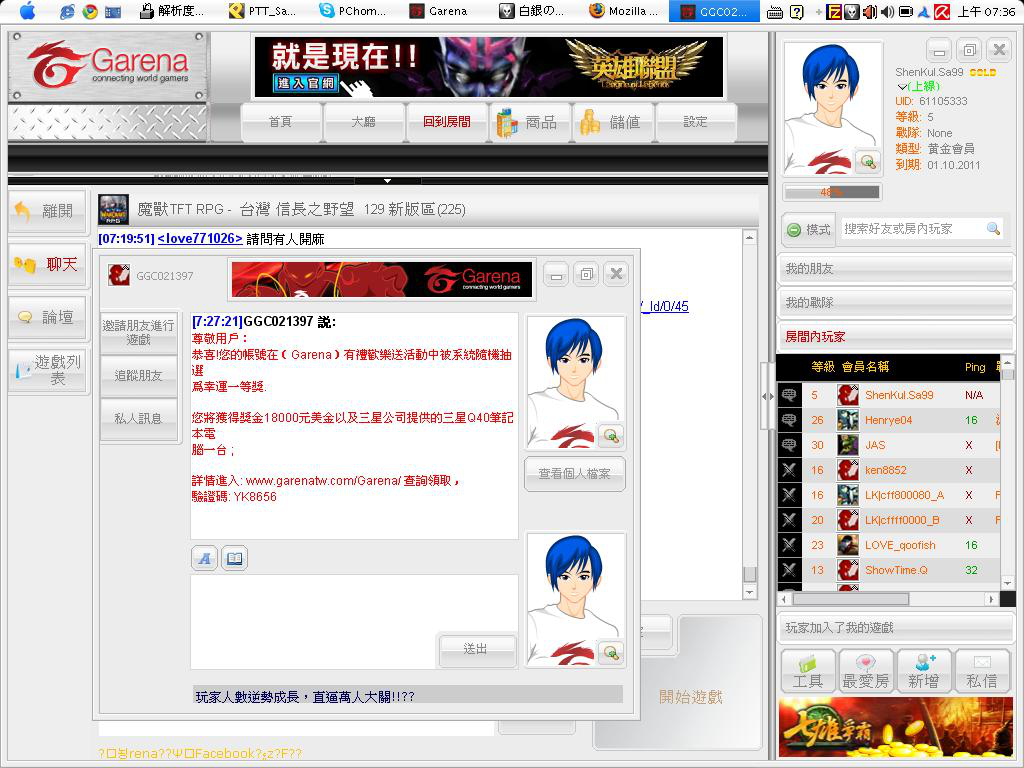Click the scrolling news ticker text
Viewport: 1024px width, 768px height.
[305, 697]
